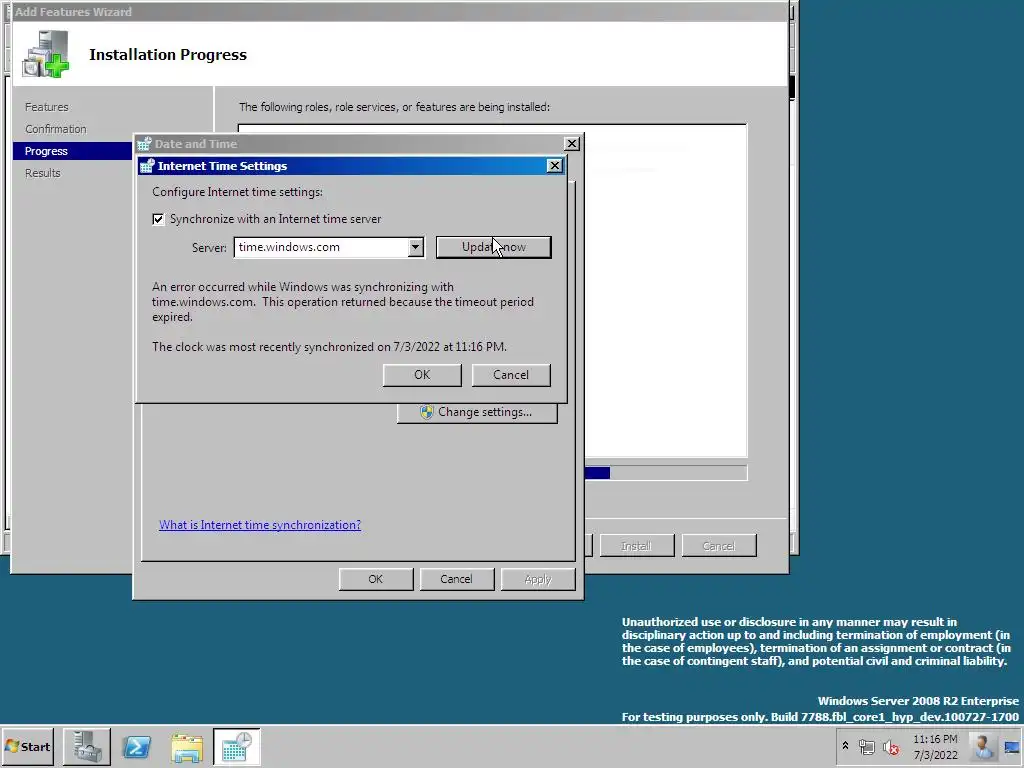The image size is (1024, 768).
Task: Close the Date and Time window
Action: tap(571, 144)
